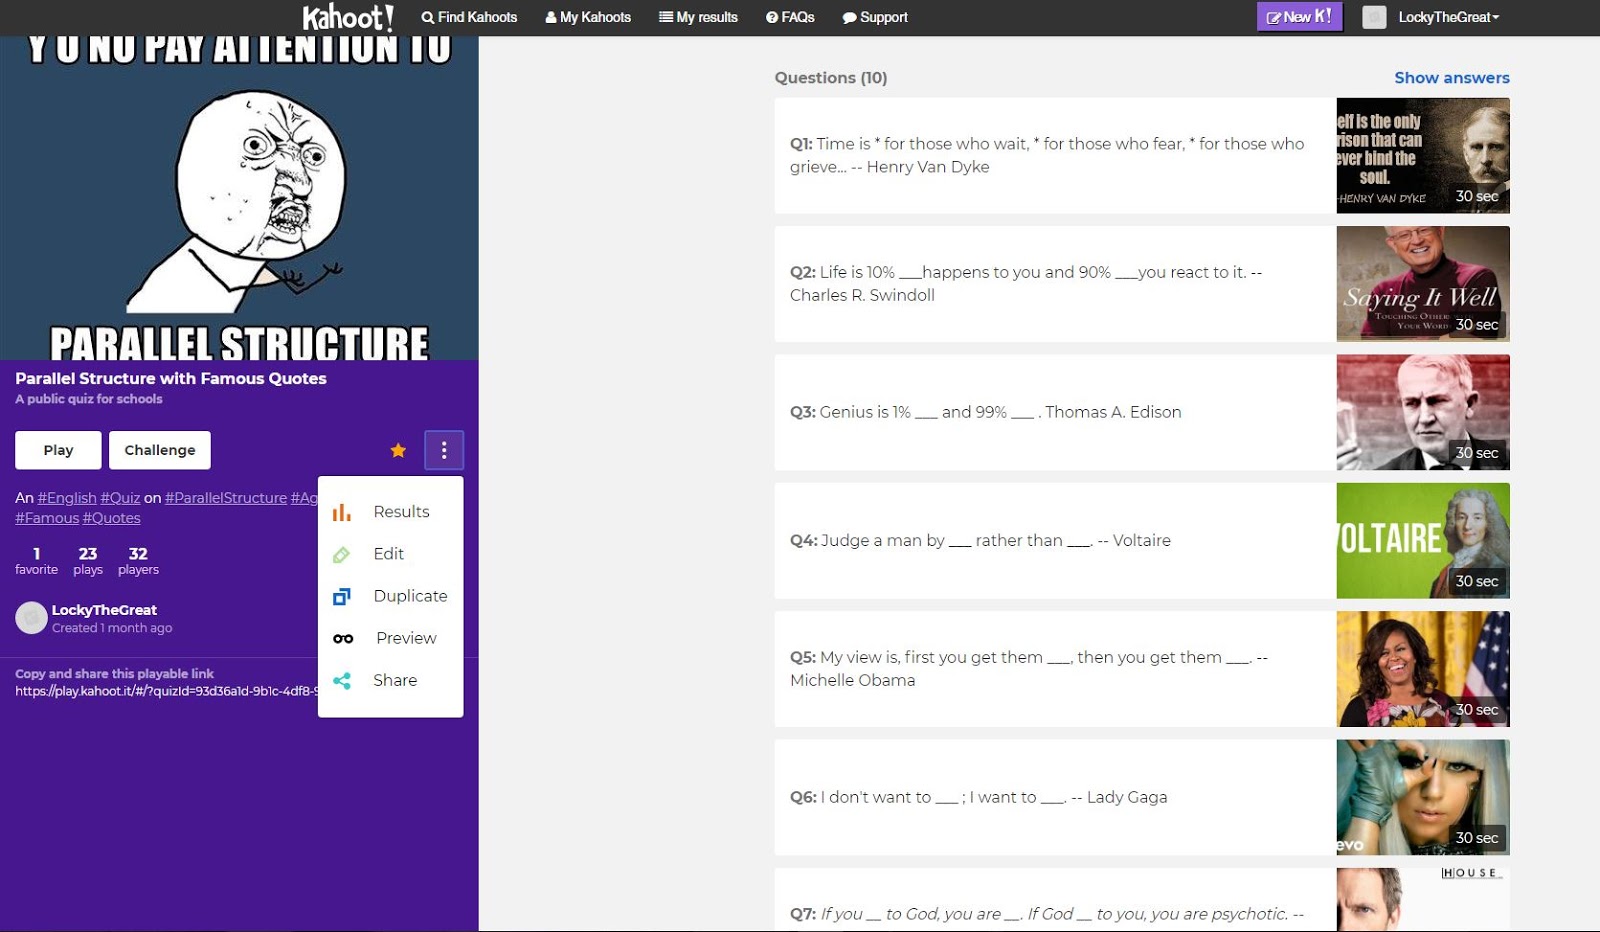Open the #Quotes hashtag link
This screenshot has width=1600, height=932.
(x=111, y=518)
